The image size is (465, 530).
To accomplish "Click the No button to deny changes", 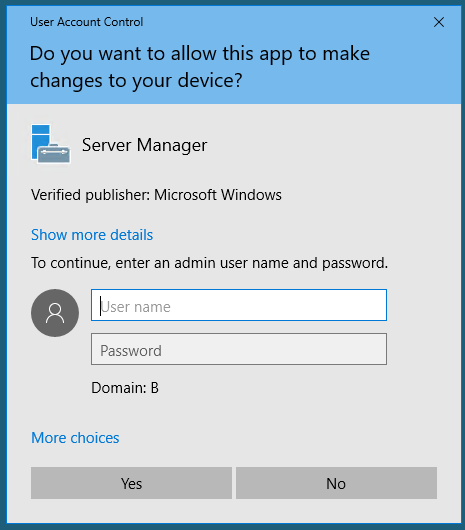I will pyautogui.click(x=336, y=483).
